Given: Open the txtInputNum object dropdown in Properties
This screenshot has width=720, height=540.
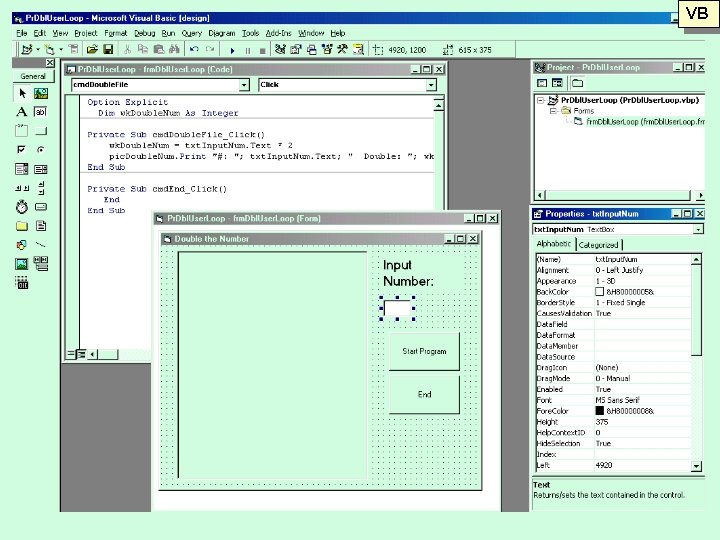Looking at the screenshot, I should tap(698, 229).
